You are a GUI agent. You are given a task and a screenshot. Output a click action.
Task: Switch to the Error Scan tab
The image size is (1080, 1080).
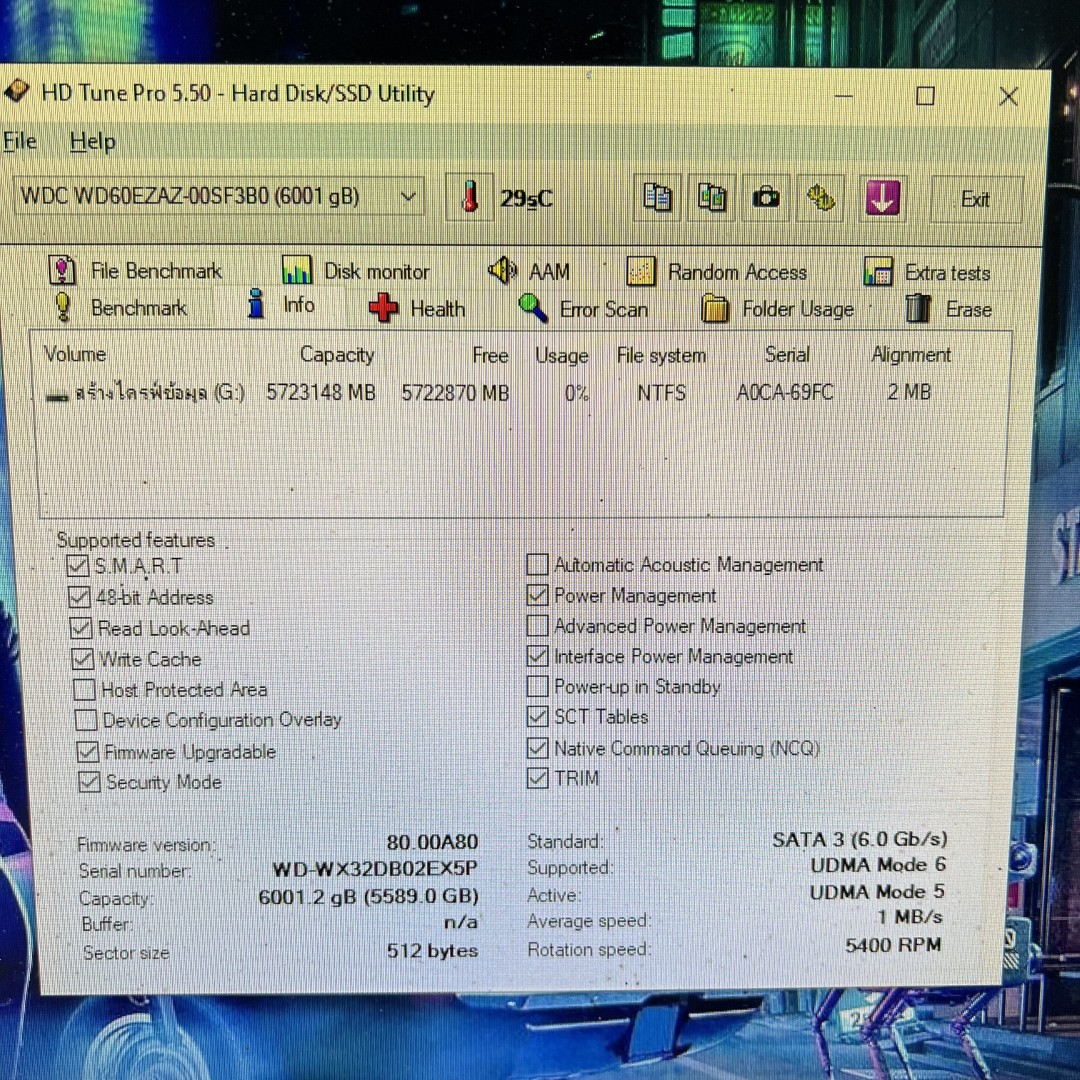pyautogui.click(x=584, y=310)
